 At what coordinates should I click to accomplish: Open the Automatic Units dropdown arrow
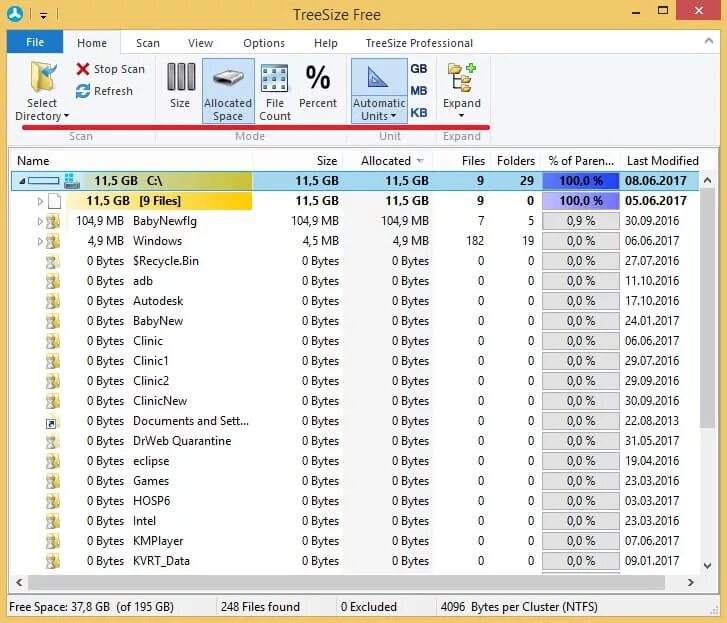point(394,116)
